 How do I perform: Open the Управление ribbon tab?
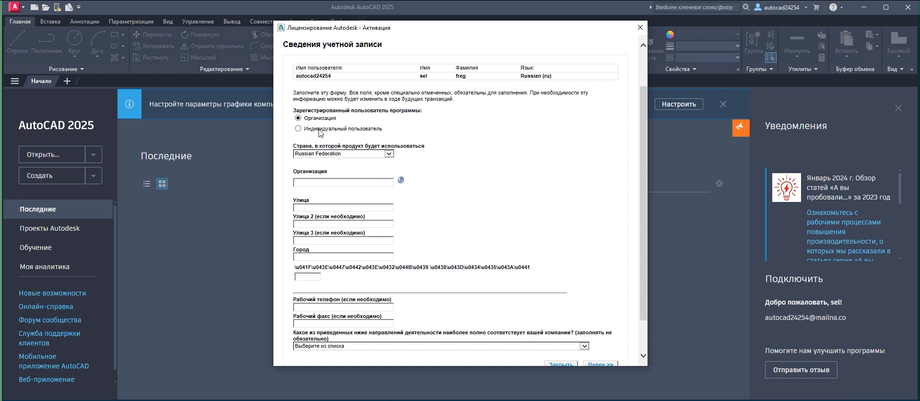[x=198, y=22]
